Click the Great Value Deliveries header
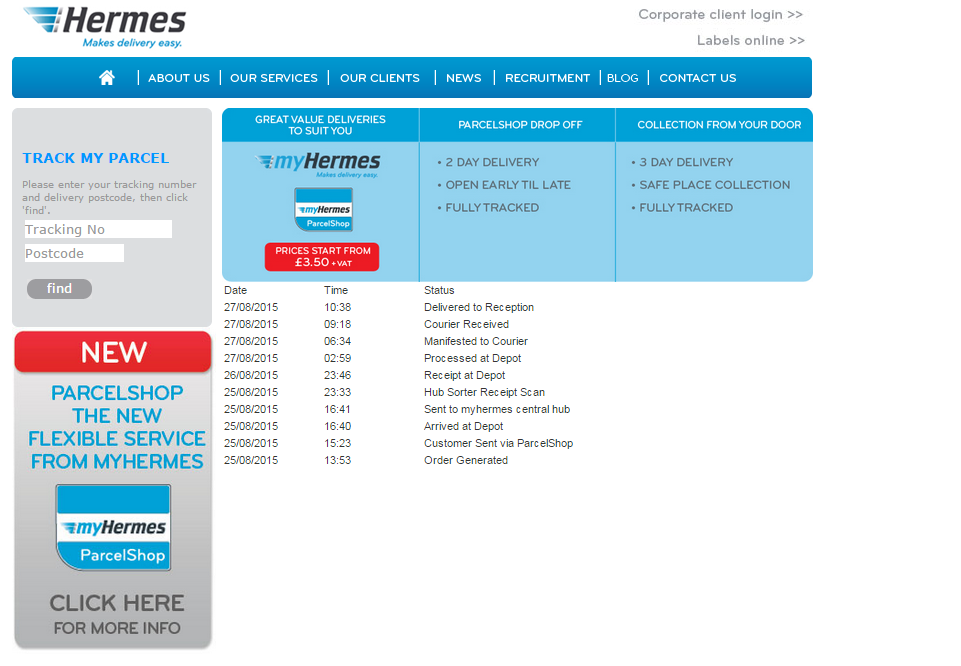This screenshot has width=961, height=666. pyautogui.click(x=321, y=125)
